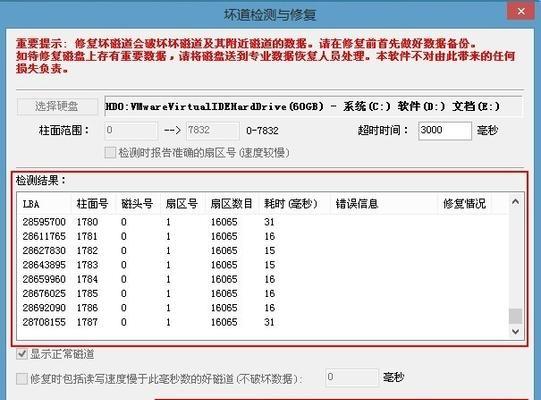Toggle 修复时包括读写速度慢 checkbox
This screenshot has width=541, height=400.
pyautogui.click(x=22, y=379)
